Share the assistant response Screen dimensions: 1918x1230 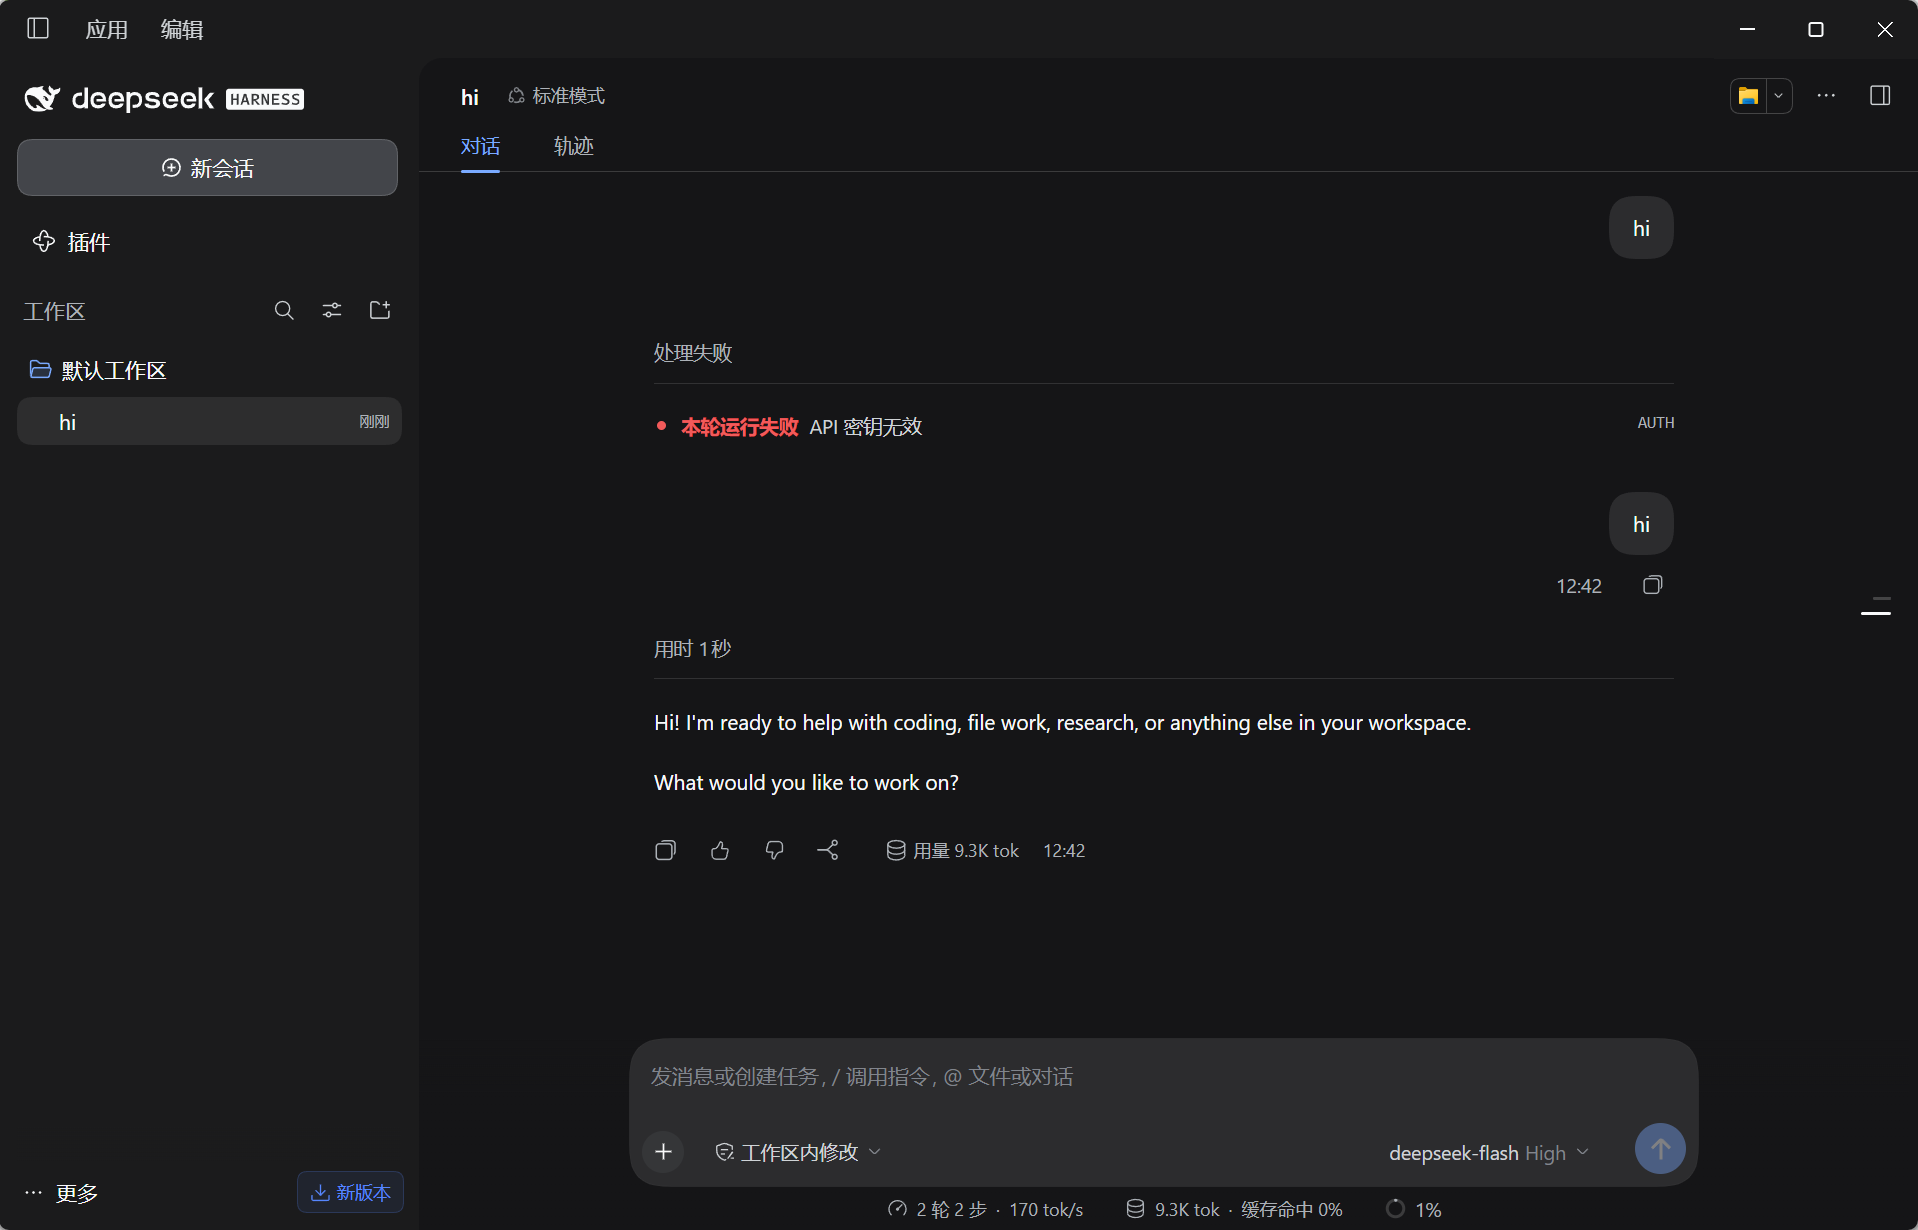tap(828, 850)
